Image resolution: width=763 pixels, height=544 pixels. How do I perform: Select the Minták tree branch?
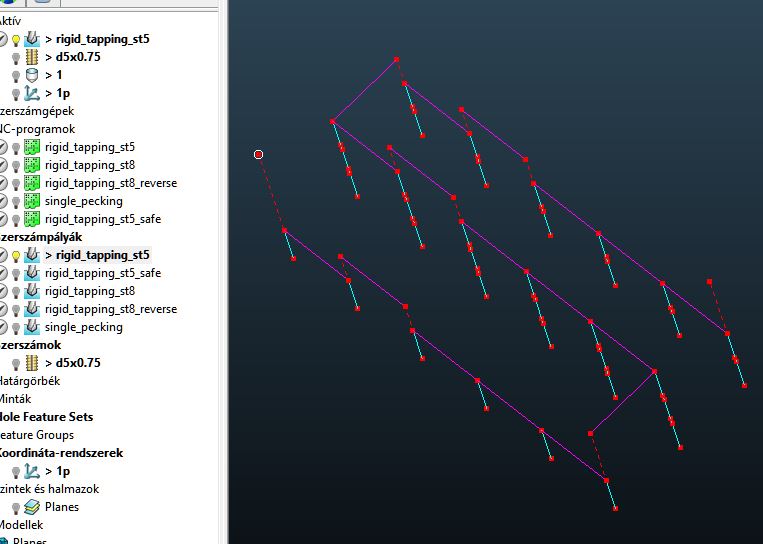[x=15, y=399]
